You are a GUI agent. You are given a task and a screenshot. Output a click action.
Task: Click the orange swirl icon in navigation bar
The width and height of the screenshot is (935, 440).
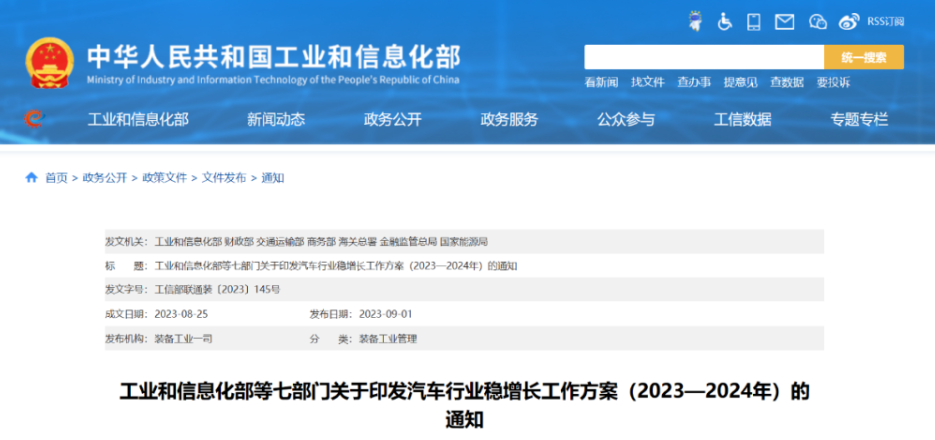(x=34, y=119)
